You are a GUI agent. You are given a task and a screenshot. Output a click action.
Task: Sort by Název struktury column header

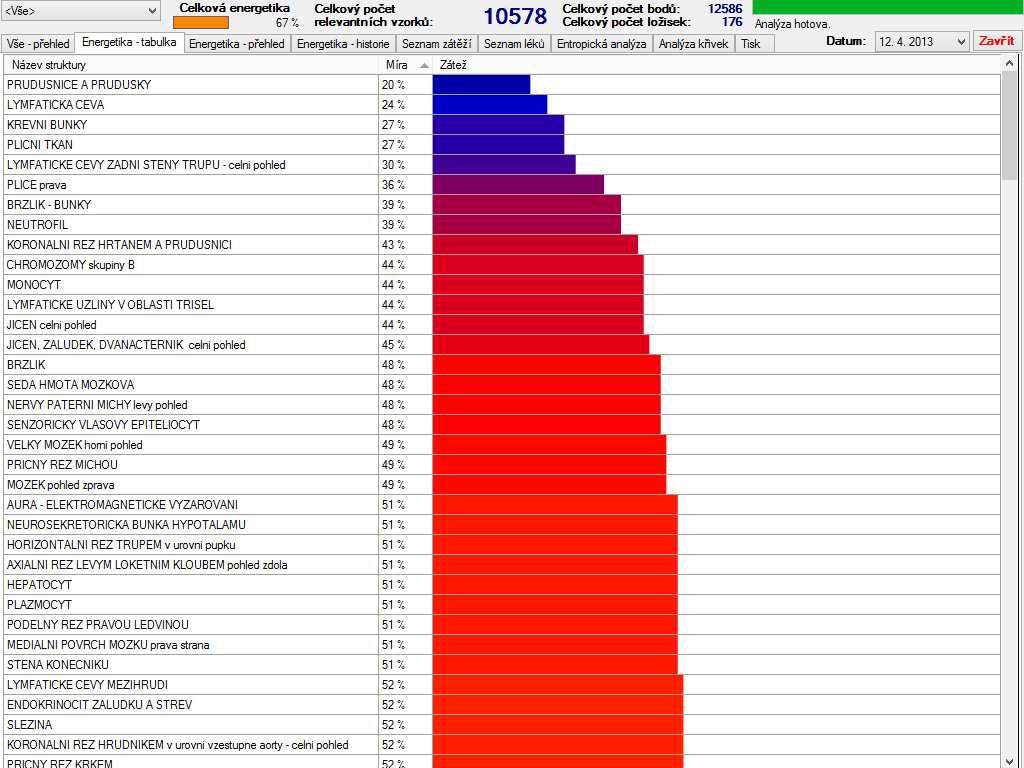191,65
